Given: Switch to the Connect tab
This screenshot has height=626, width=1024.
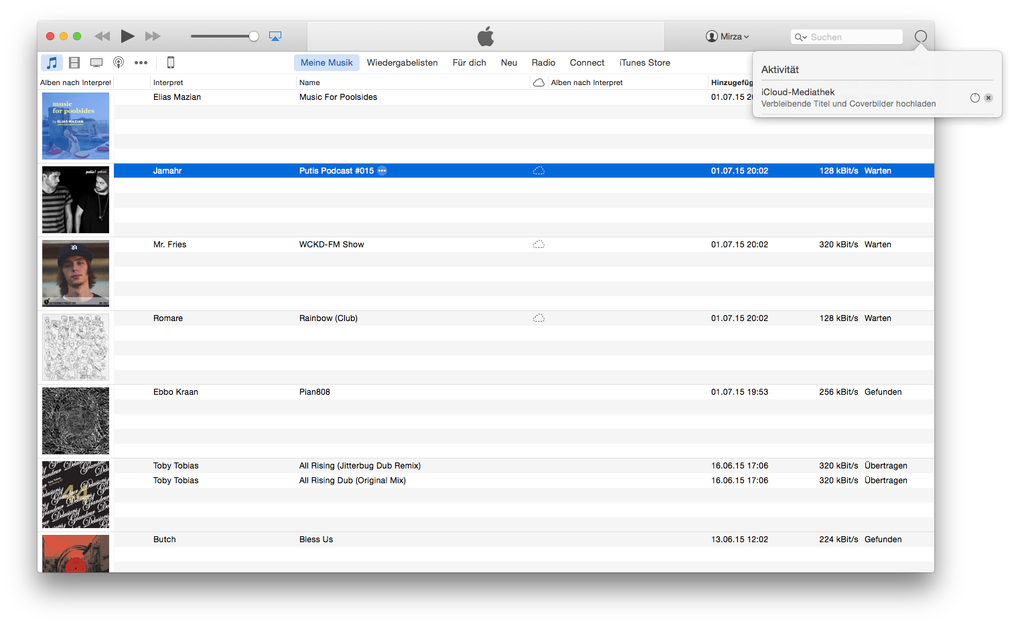Looking at the screenshot, I should (587, 63).
